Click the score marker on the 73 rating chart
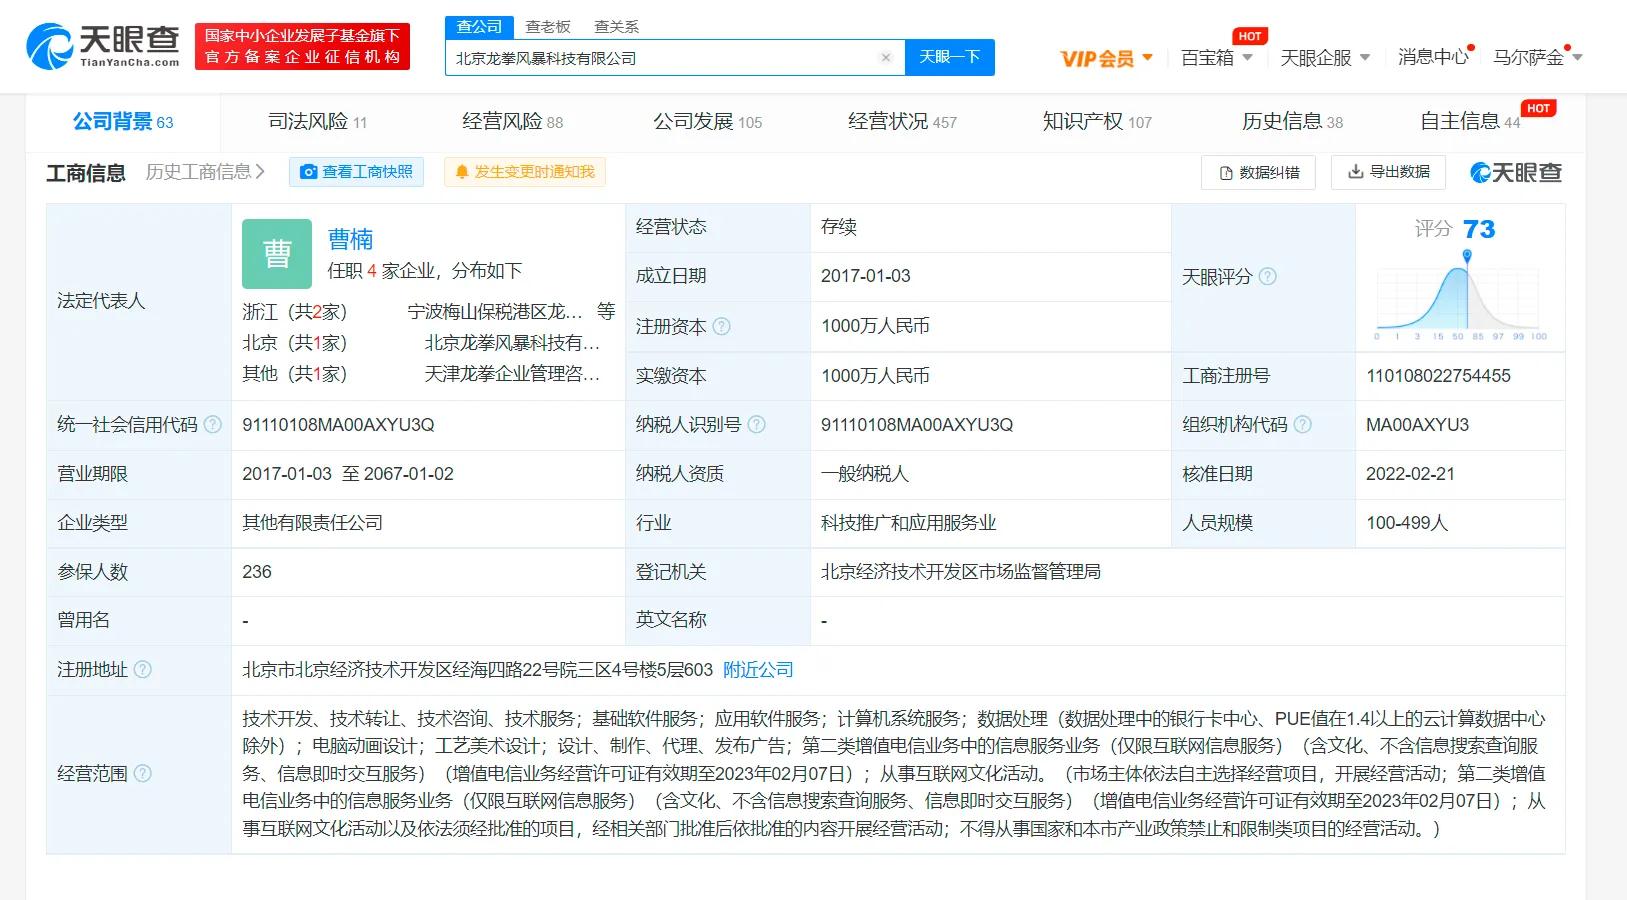1627x900 pixels. pyautogui.click(x=1465, y=254)
